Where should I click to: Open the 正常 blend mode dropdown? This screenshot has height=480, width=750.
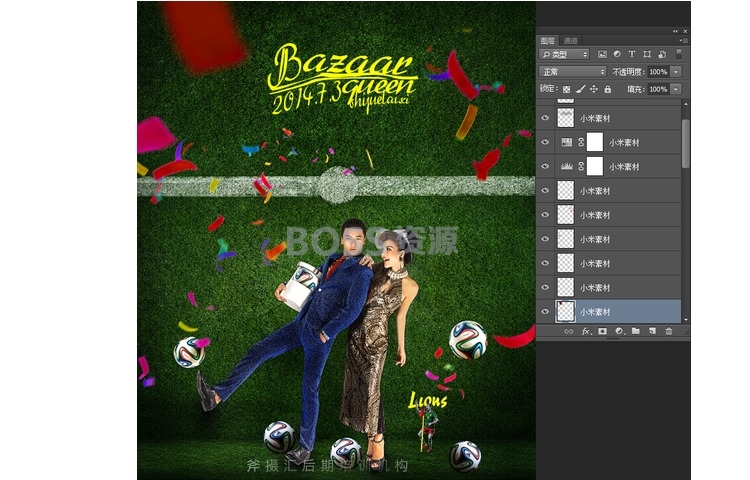point(573,72)
